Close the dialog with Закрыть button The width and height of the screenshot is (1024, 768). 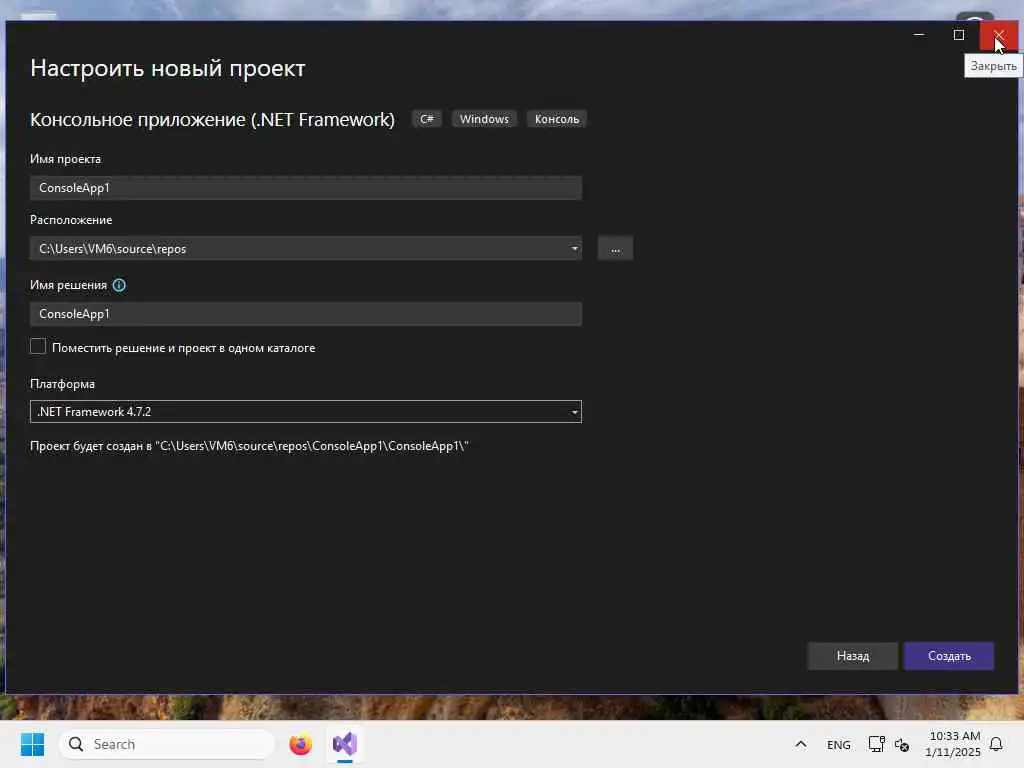tap(999, 35)
